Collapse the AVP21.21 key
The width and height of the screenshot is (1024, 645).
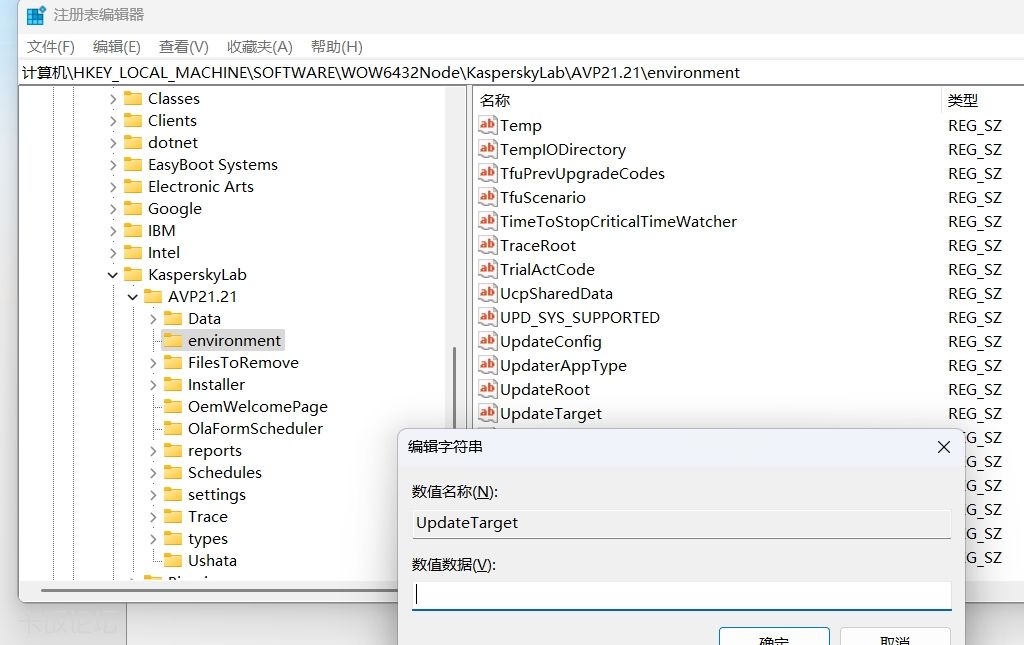click(x=133, y=297)
